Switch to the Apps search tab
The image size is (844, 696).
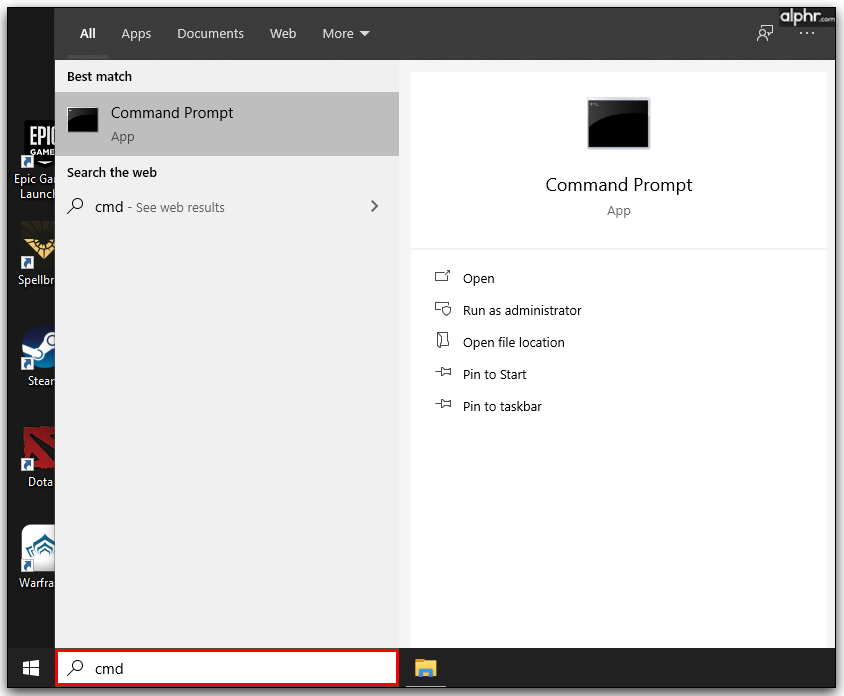coord(136,34)
